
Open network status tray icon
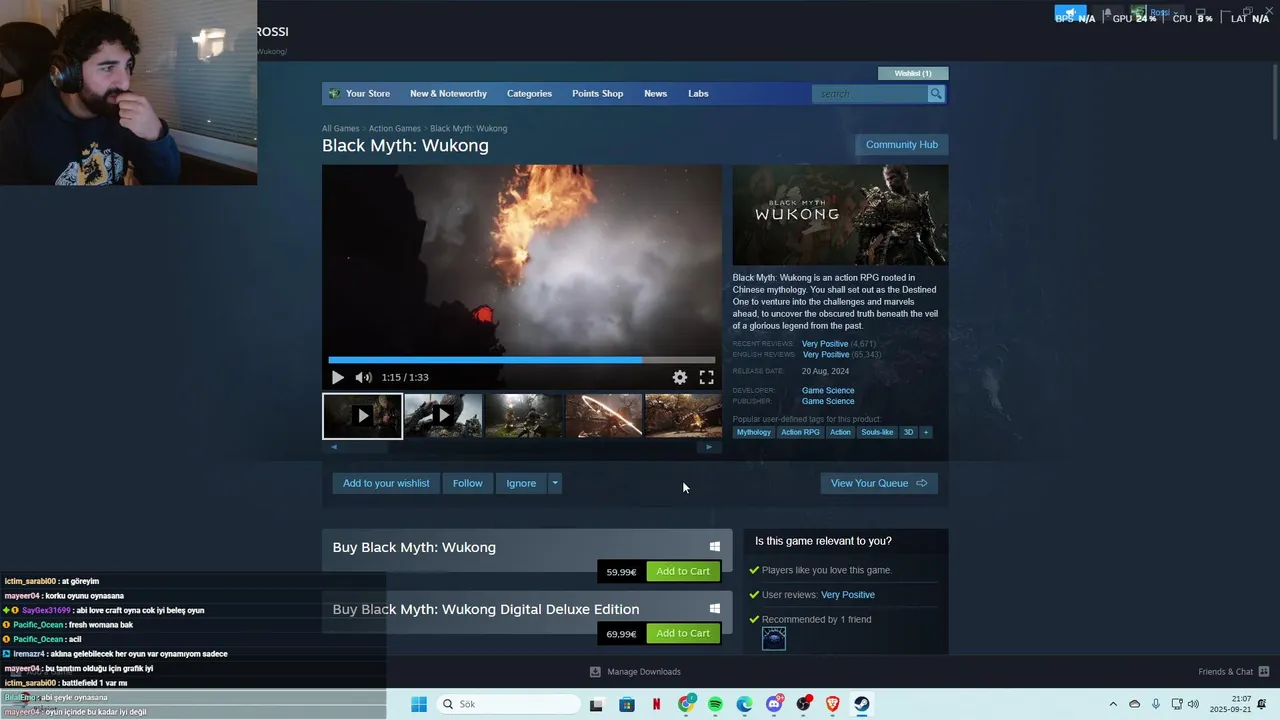coord(1177,704)
